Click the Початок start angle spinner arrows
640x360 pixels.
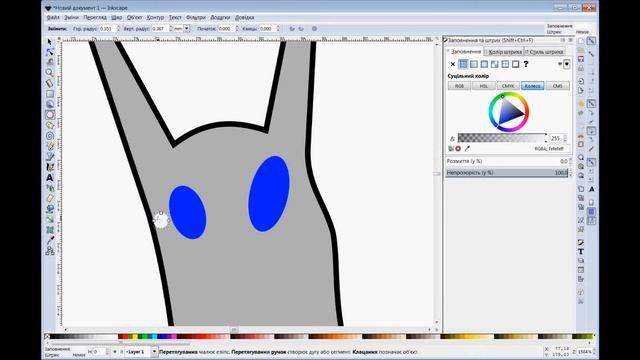(x=237, y=29)
